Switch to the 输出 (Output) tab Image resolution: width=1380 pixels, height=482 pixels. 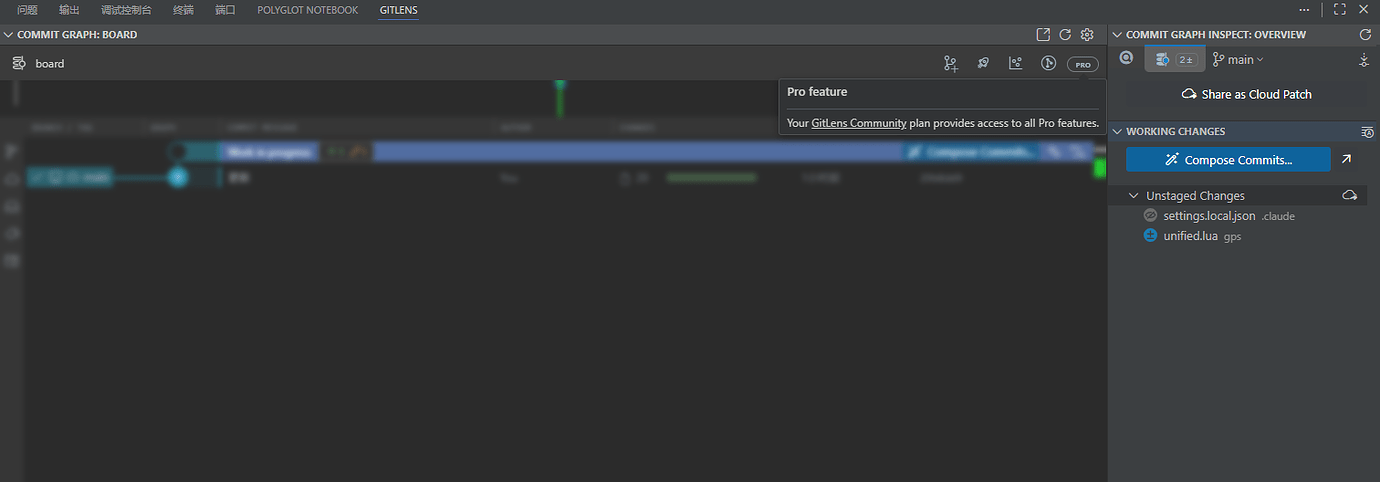69,10
